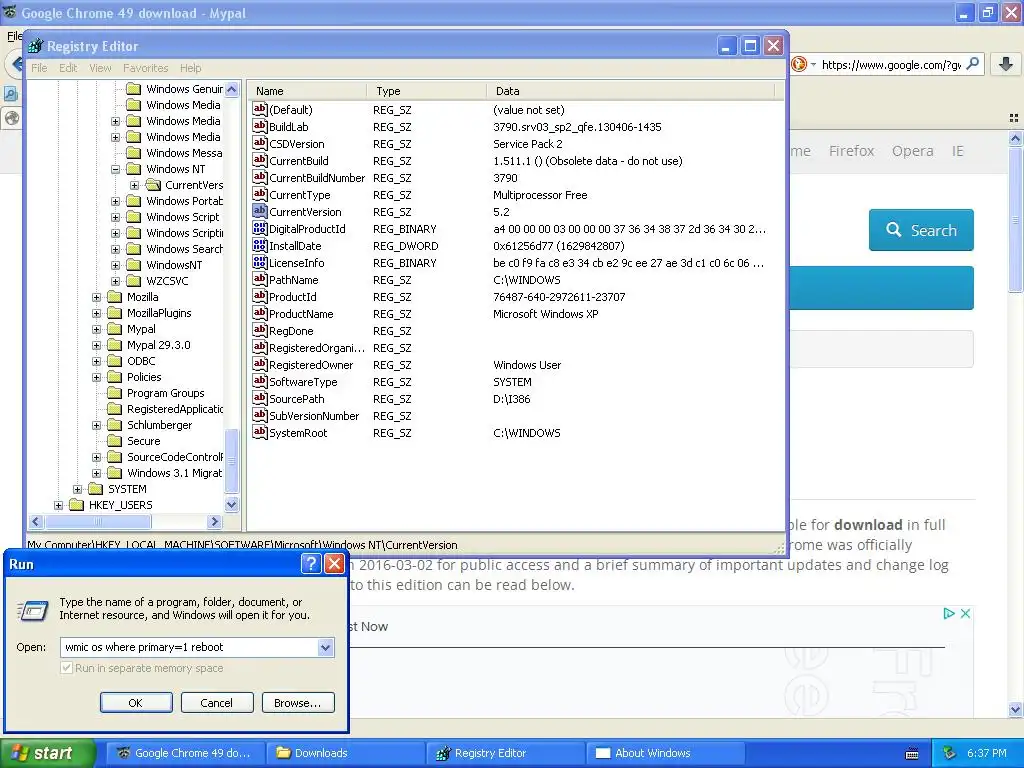Expand the MozillaPlugins key
Screen dimensions: 1024x768
coord(97,313)
